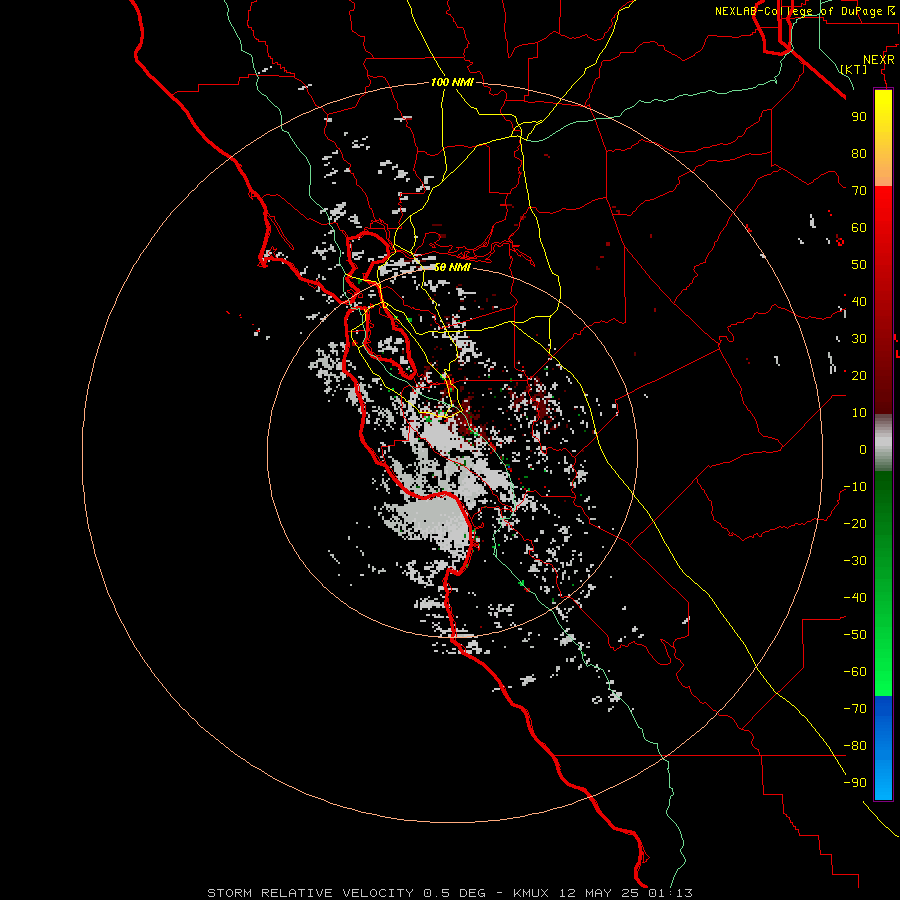
Task: Click the 90 value on velocity scale
Action: pyautogui.click(x=859, y=117)
